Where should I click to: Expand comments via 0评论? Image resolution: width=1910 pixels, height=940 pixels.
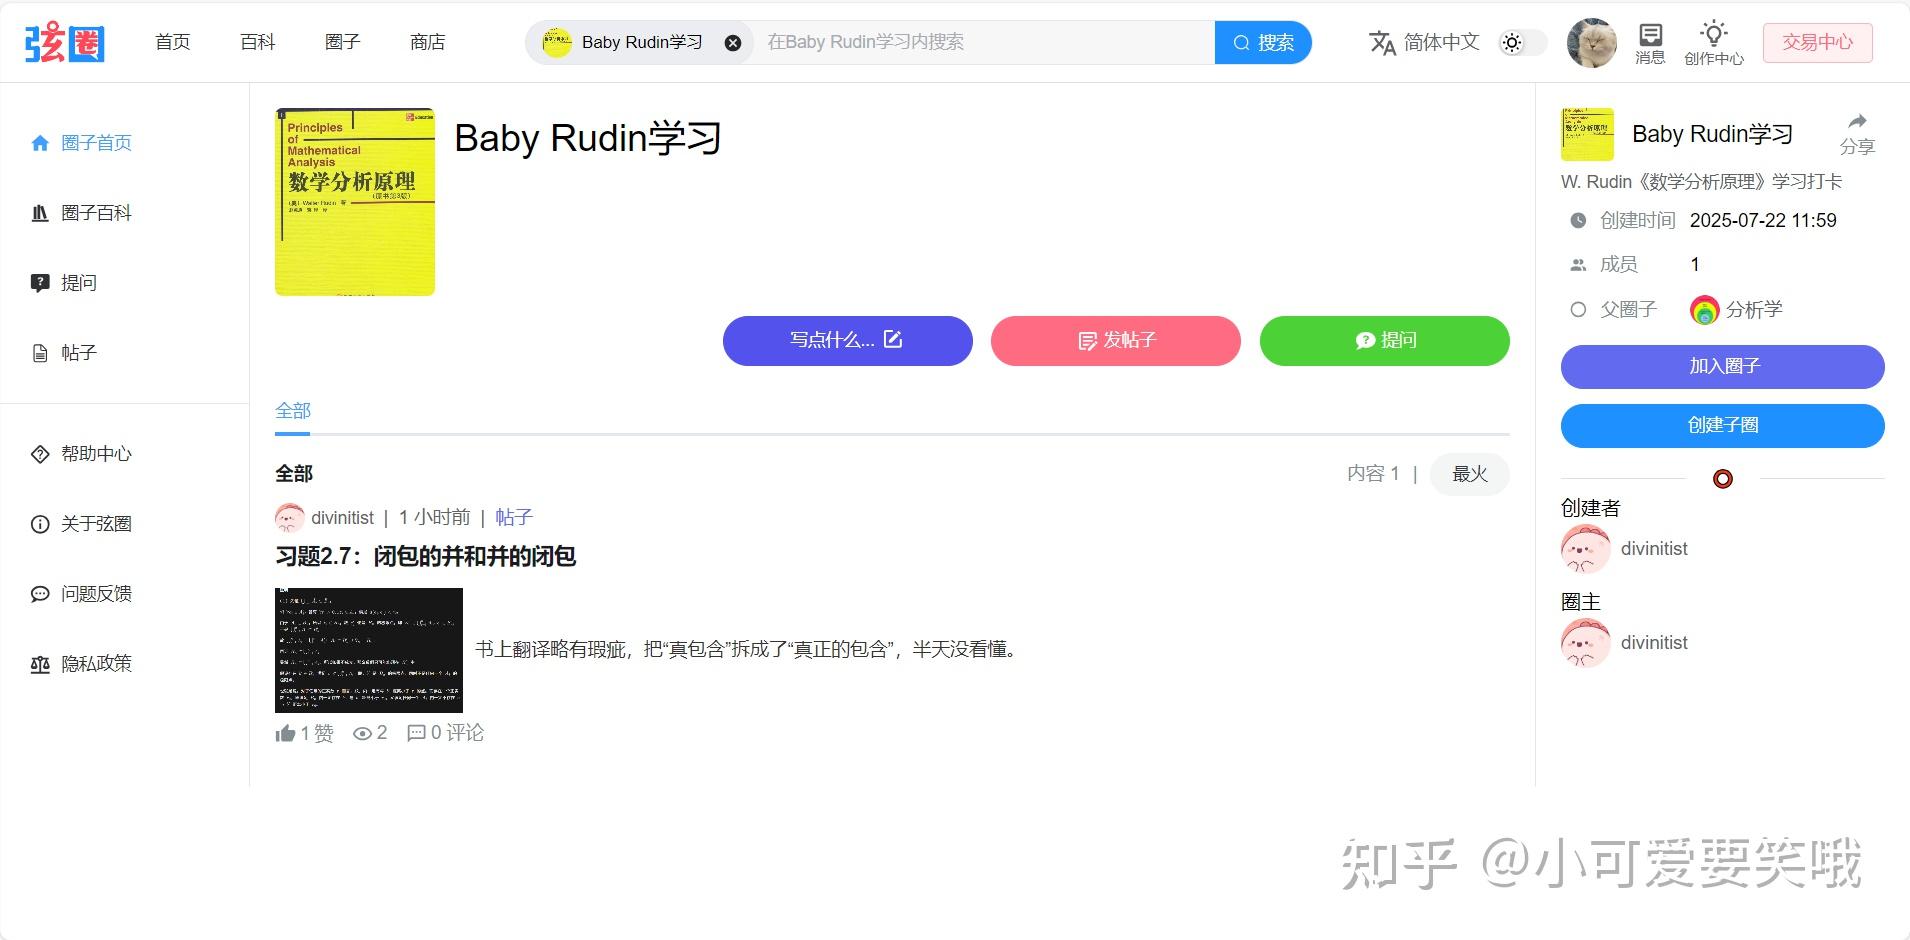446,732
